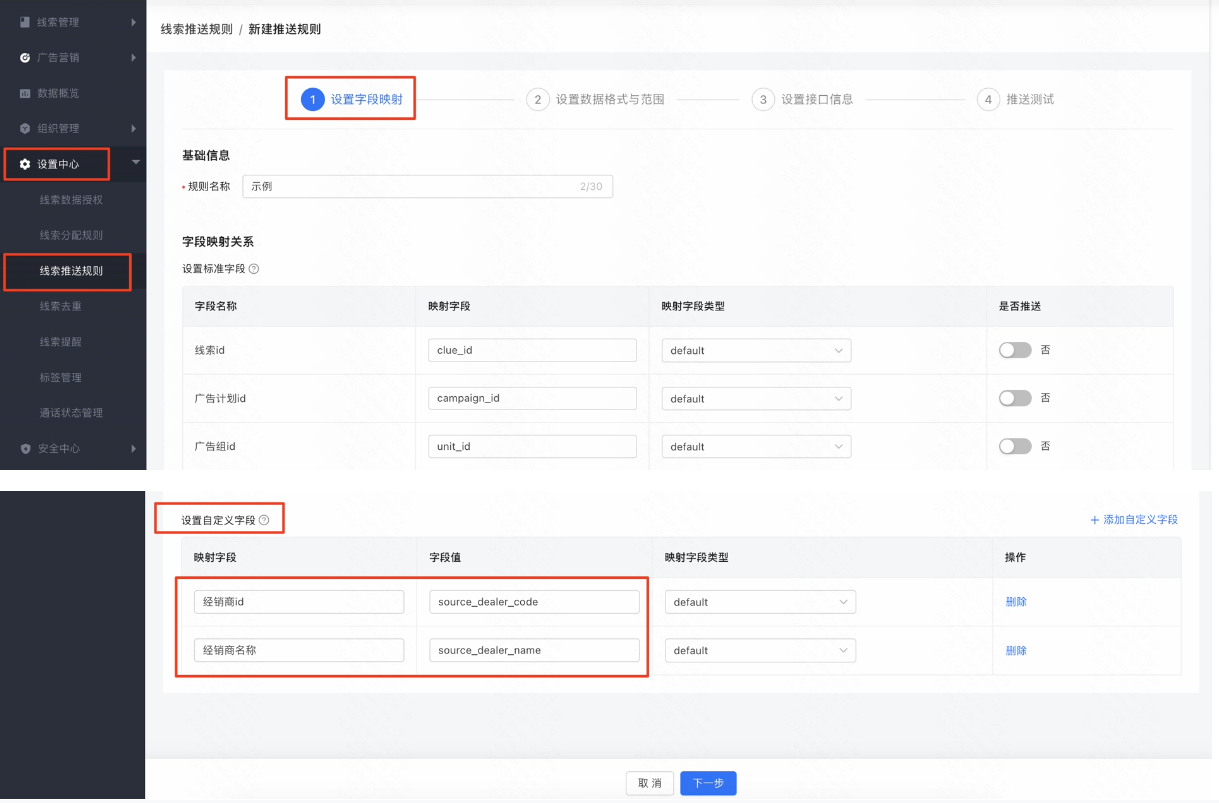Click the 下一步 button
Viewport: 1219px width, 803px height.
click(x=708, y=784)
